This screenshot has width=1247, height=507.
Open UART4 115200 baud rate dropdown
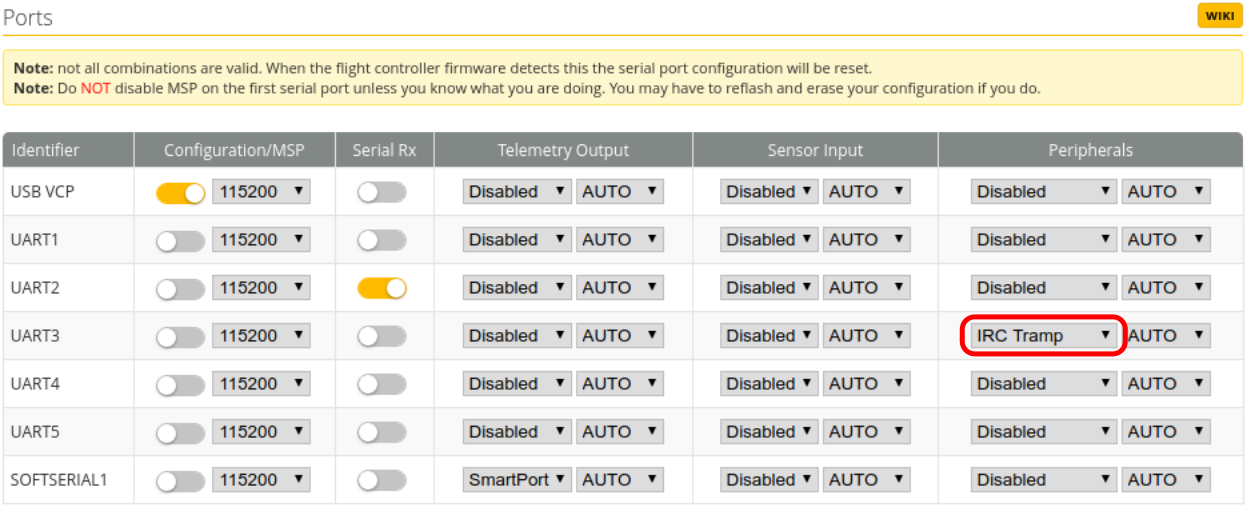point(261,384)
